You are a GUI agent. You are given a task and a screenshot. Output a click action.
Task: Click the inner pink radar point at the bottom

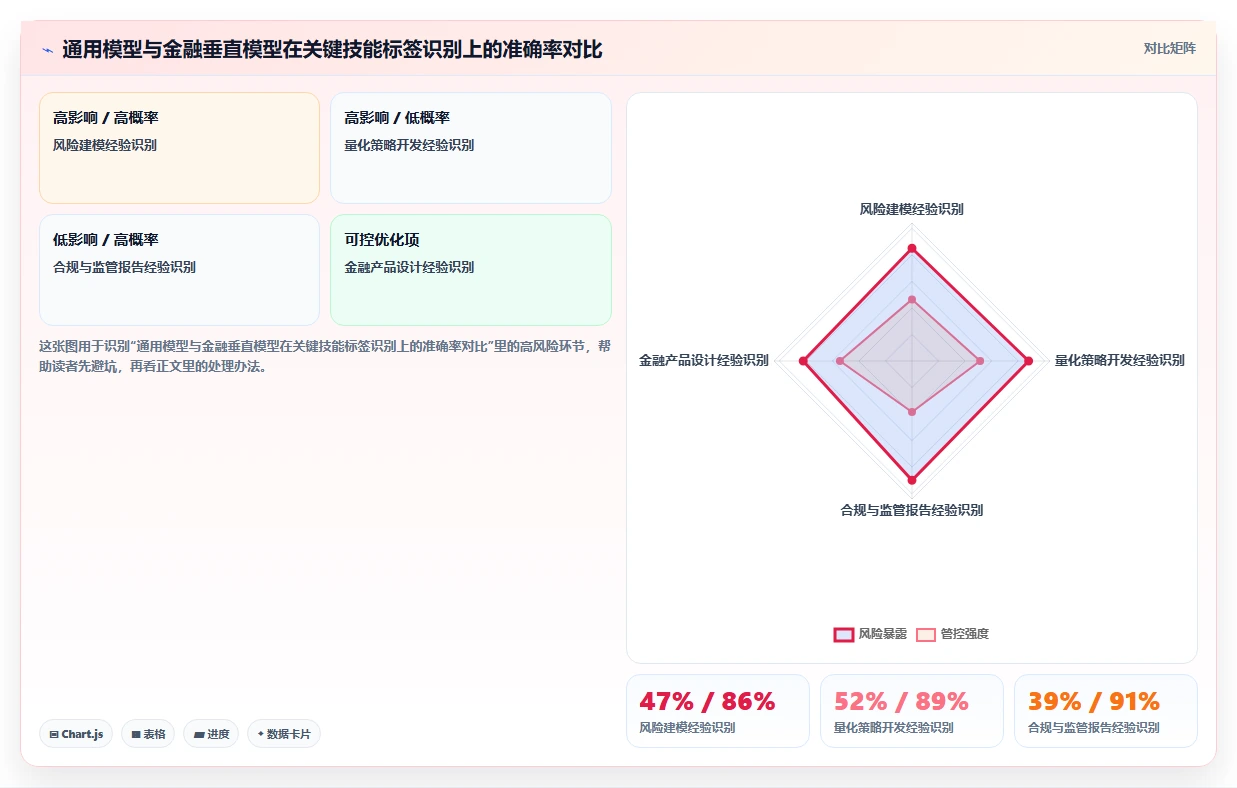point(911,411)
